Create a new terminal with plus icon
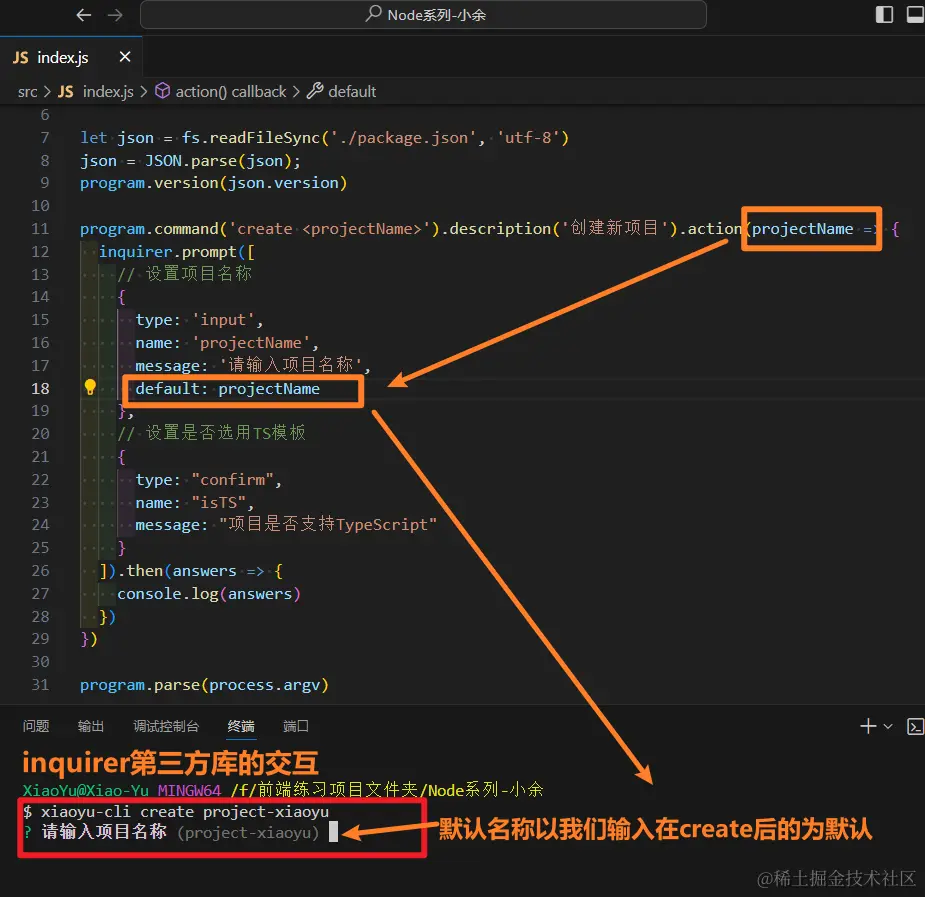The image size is (925, 897). (868, 726)
